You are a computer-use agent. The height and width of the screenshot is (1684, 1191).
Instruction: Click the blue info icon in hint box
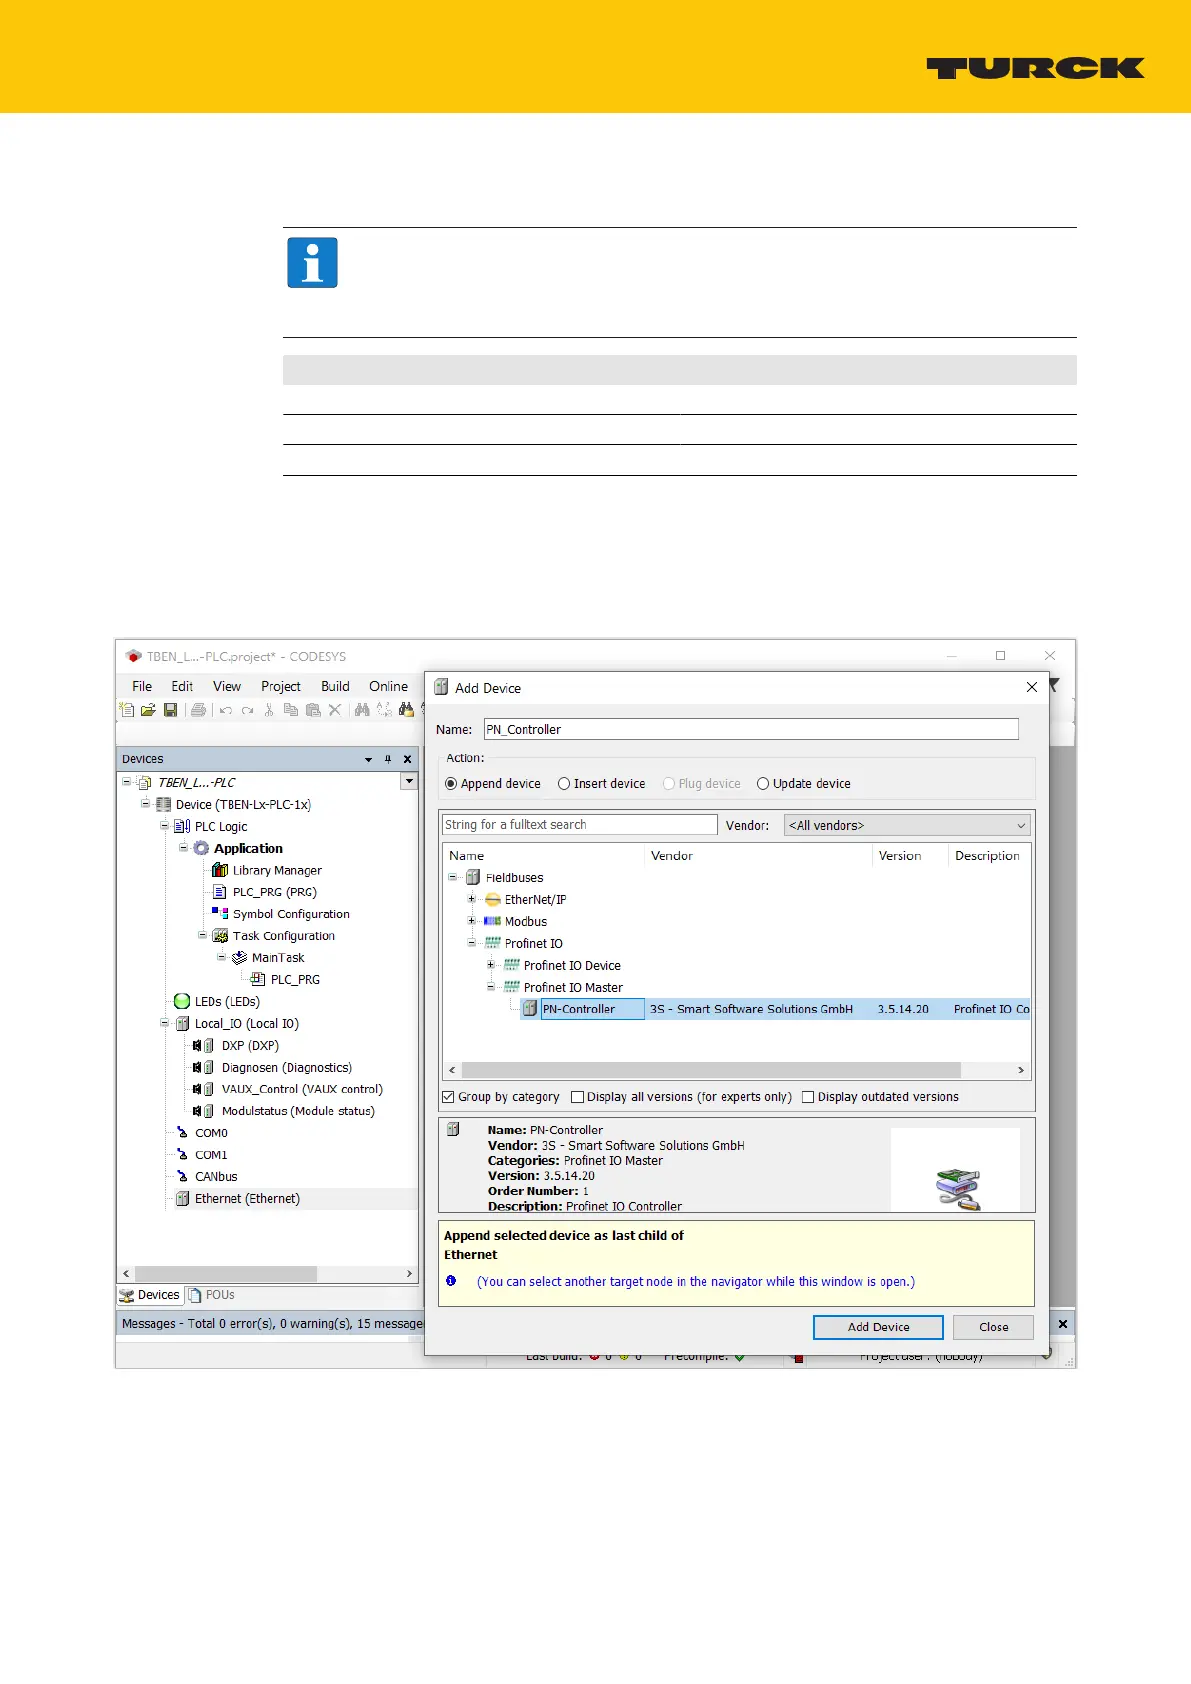[x=451, y=1281]
